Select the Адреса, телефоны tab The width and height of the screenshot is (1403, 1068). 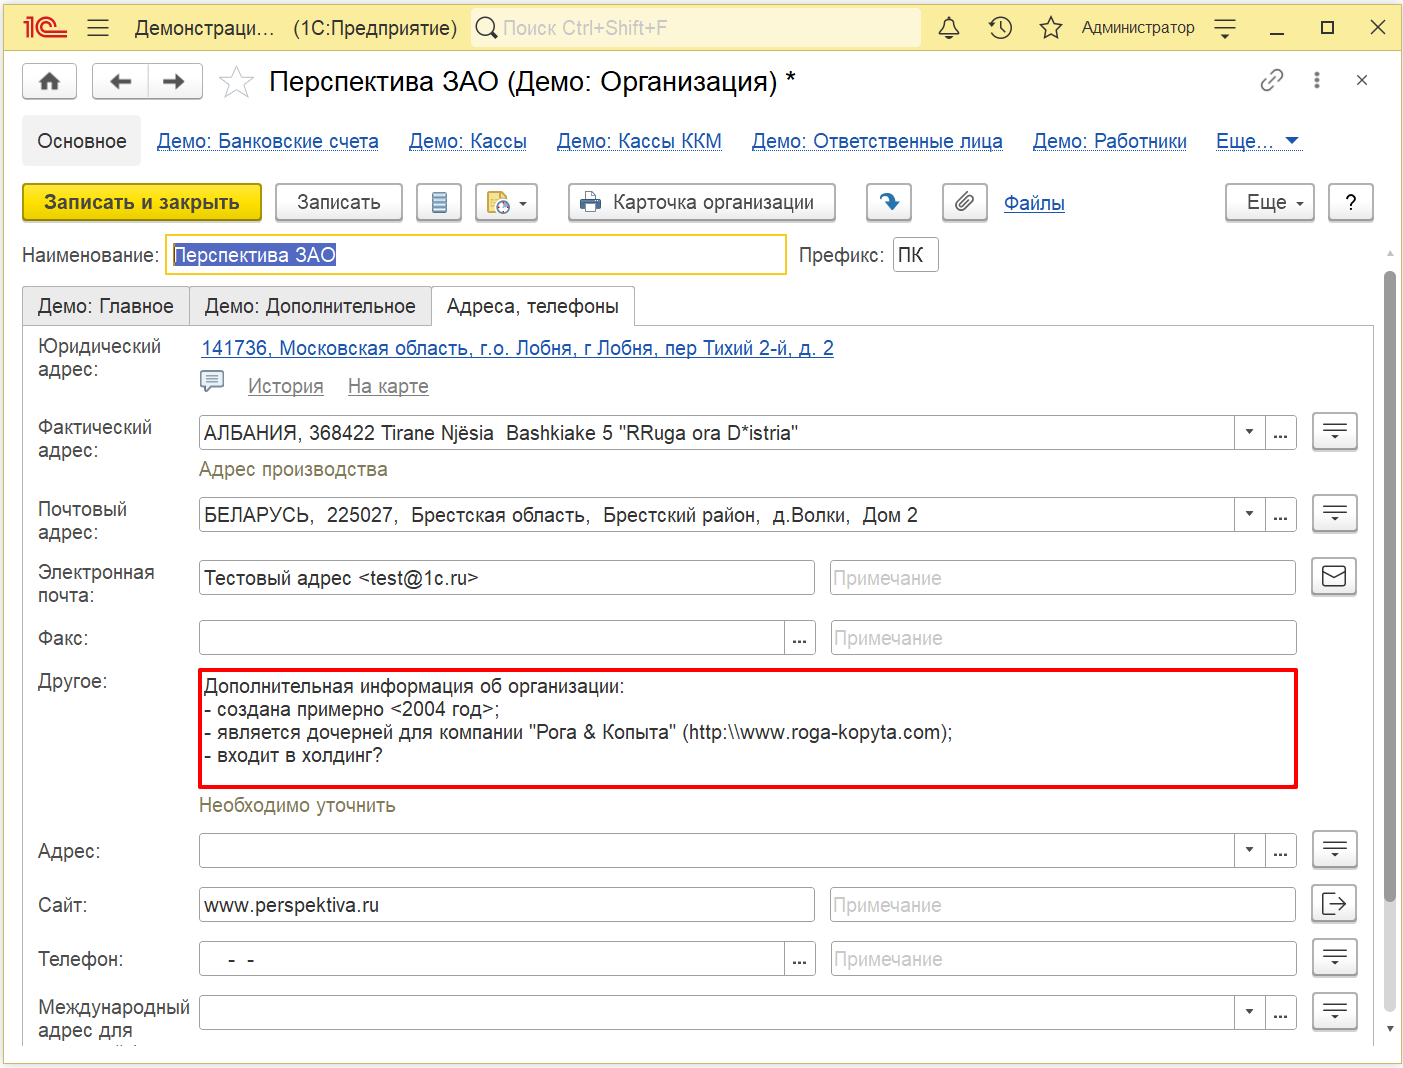coord(533,306)
